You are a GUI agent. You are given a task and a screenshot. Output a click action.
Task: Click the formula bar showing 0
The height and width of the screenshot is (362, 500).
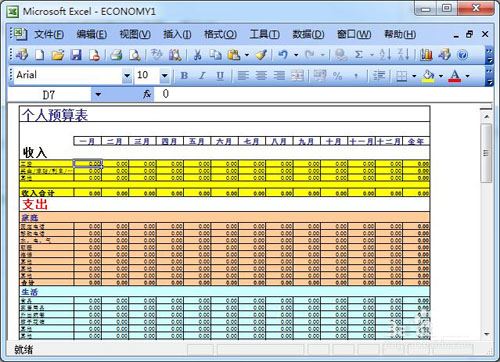[322, 94]
